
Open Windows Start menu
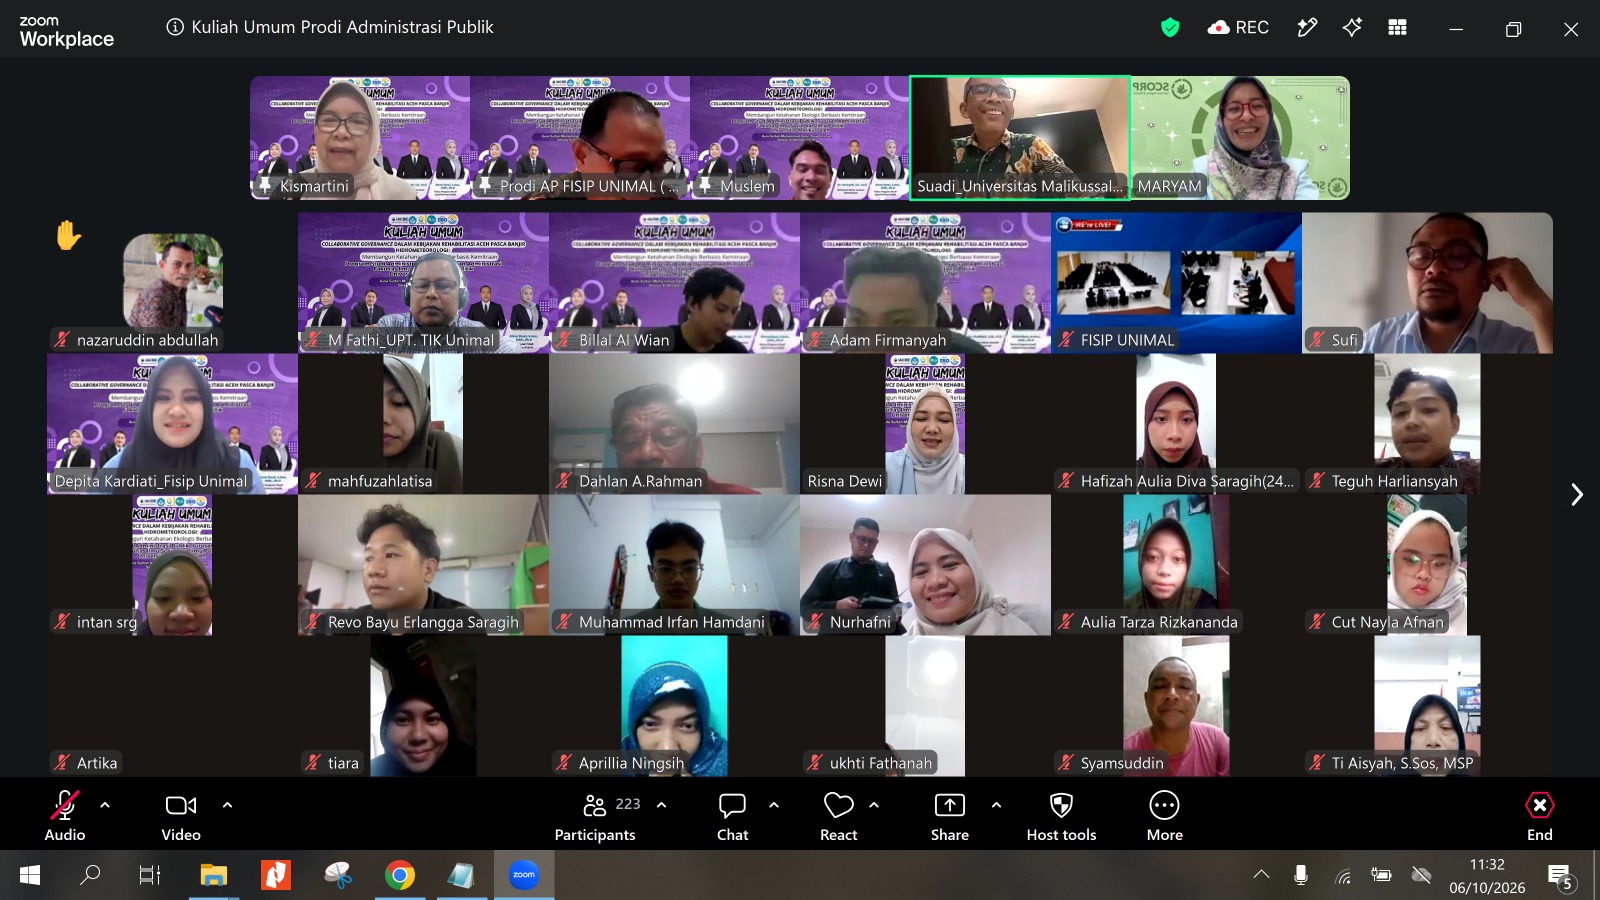point(30,876)
